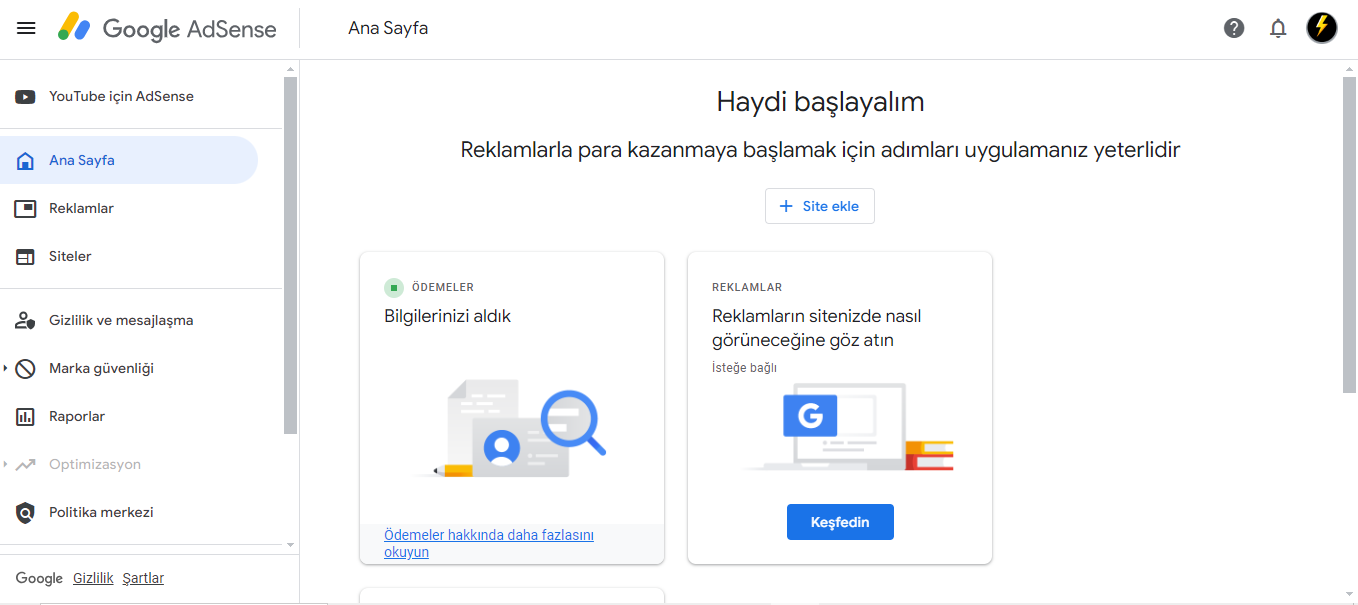Click the shield icon beside Politika merkezi

coord(25,513)
